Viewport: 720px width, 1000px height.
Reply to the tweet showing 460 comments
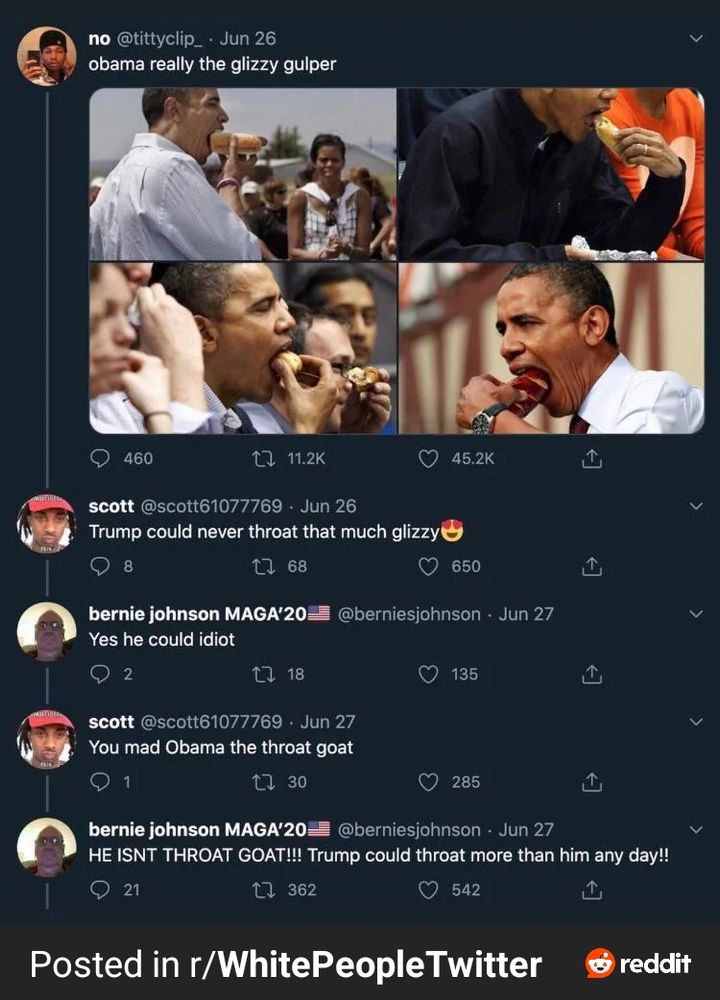pyautogui.click(x=100, y=459)
